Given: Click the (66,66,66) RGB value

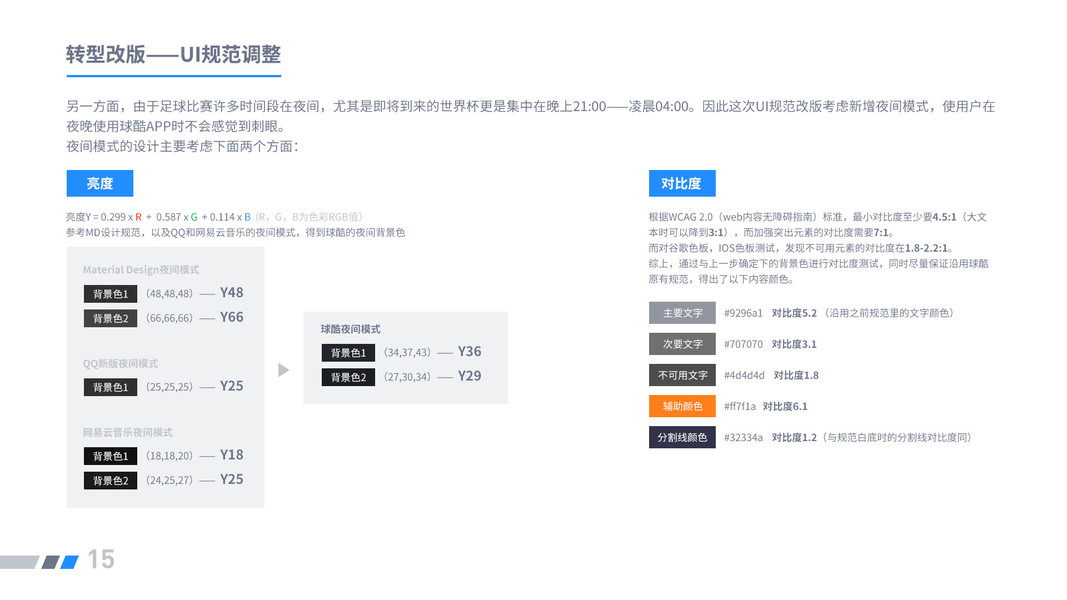Looking at the screenshot, I should (169, 318).
